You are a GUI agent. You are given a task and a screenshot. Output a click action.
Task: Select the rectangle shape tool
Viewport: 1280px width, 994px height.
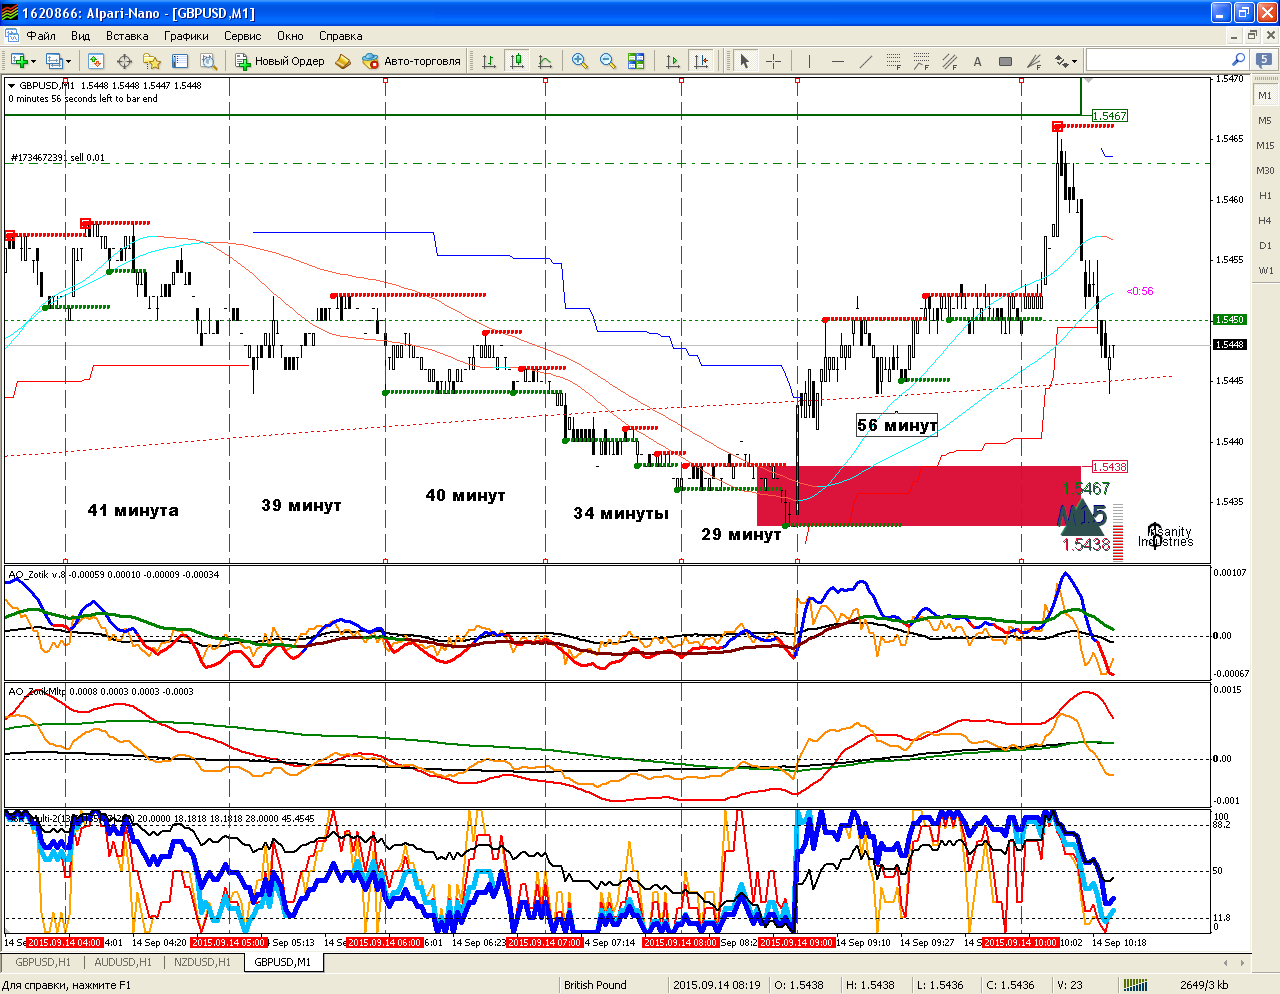(x=1006, y=61)
